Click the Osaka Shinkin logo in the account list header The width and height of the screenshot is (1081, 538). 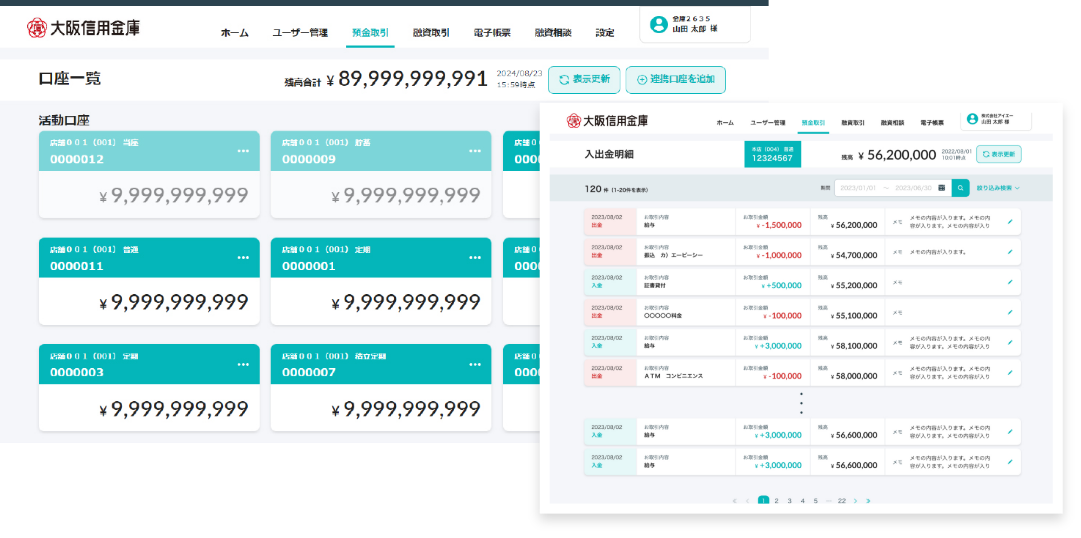click(x=84, y=28)
